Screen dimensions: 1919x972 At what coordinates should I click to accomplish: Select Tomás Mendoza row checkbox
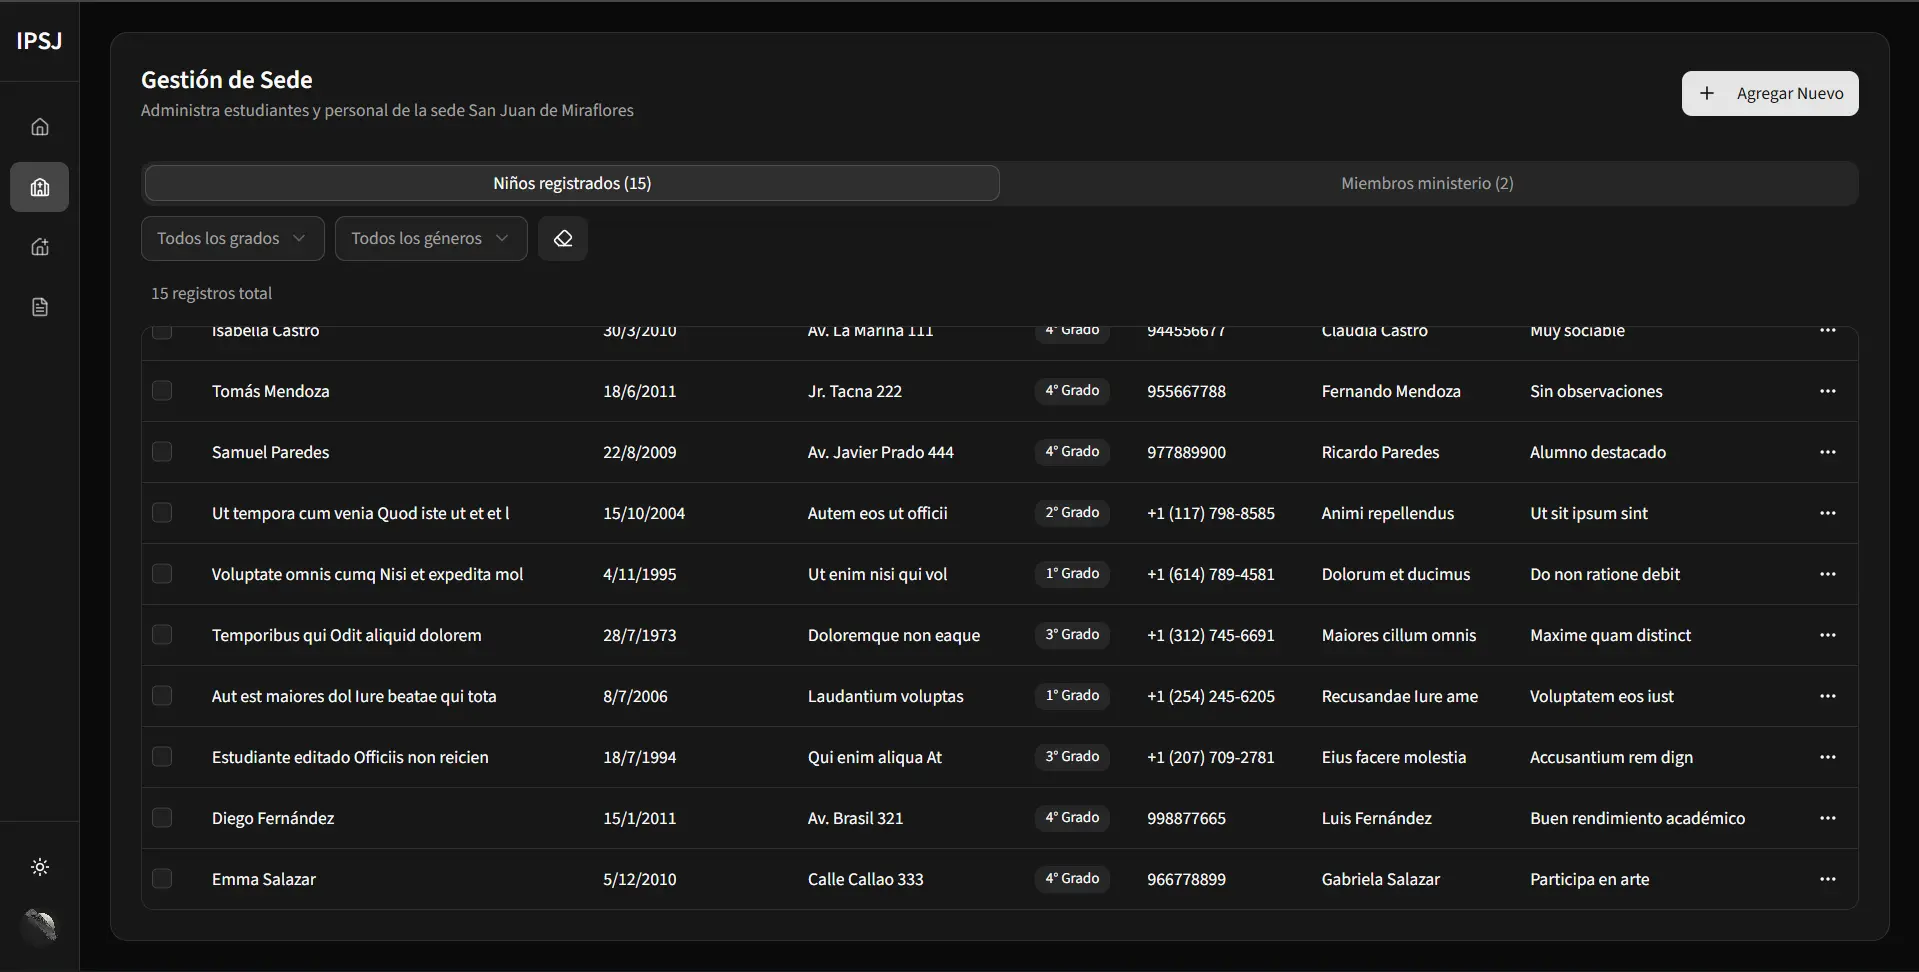click(x=162, y=391)
